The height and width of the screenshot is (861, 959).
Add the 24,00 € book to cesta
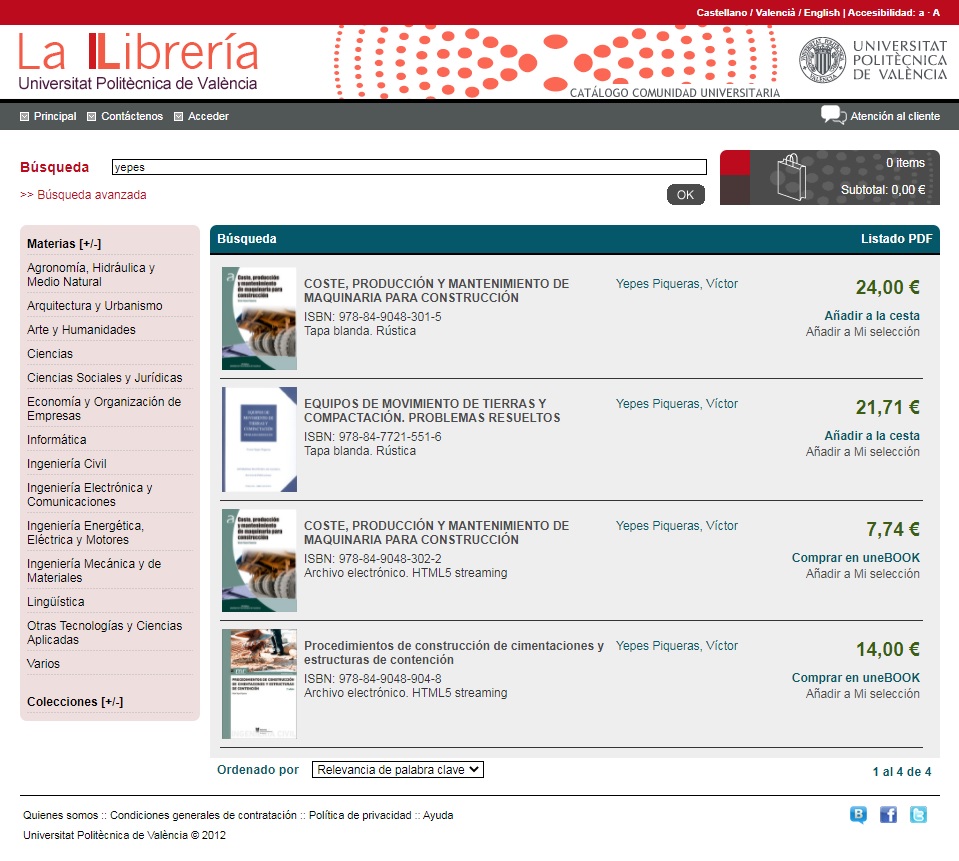(871, 316)
